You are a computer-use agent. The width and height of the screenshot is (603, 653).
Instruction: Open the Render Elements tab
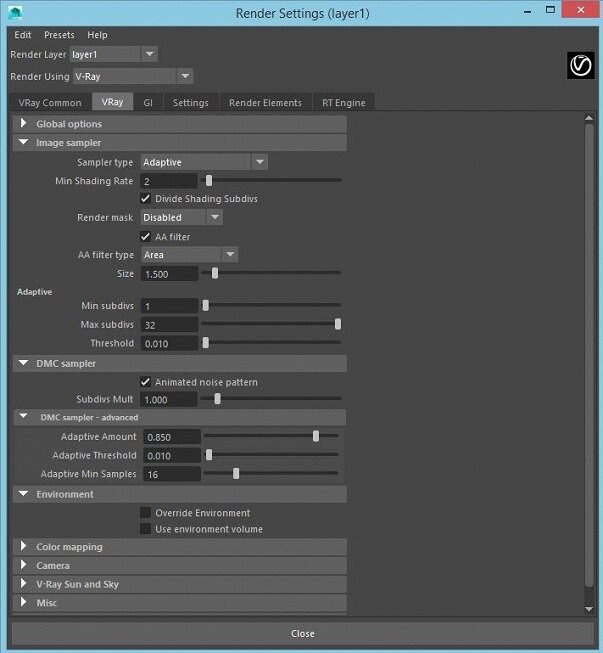click(x=265, y=102)
